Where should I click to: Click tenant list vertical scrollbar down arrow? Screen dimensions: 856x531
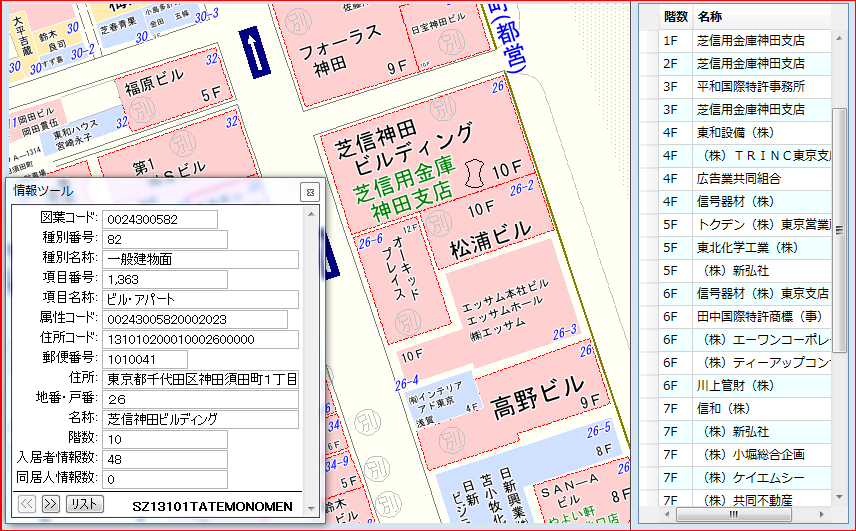pyautogui.click(x=839, y=497)
